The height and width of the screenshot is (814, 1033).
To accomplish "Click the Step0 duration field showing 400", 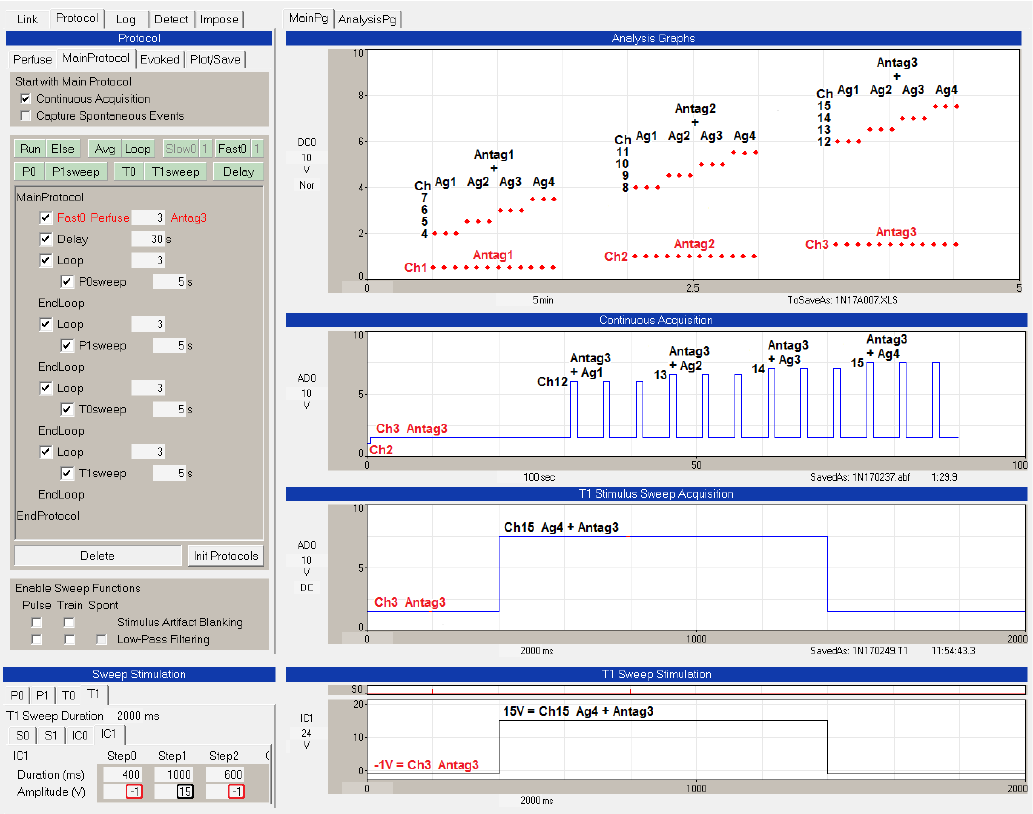I will point(132,774).
